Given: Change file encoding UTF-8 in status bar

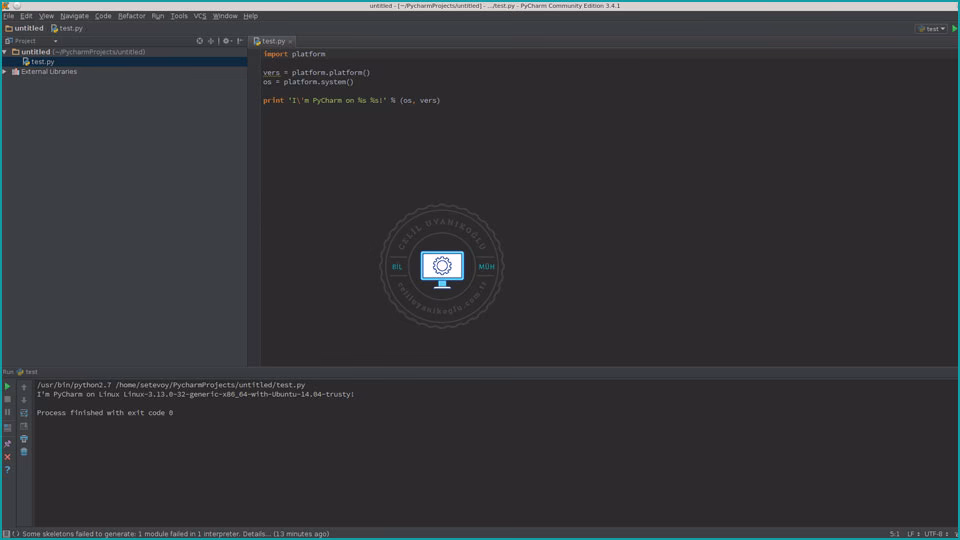Looking at the screenshot, I should [936, 534].
